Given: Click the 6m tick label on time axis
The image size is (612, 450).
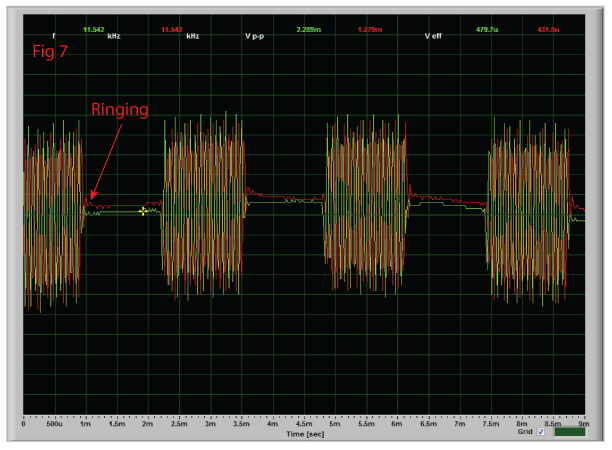Looking at the screenshot, I should point(397,424).
